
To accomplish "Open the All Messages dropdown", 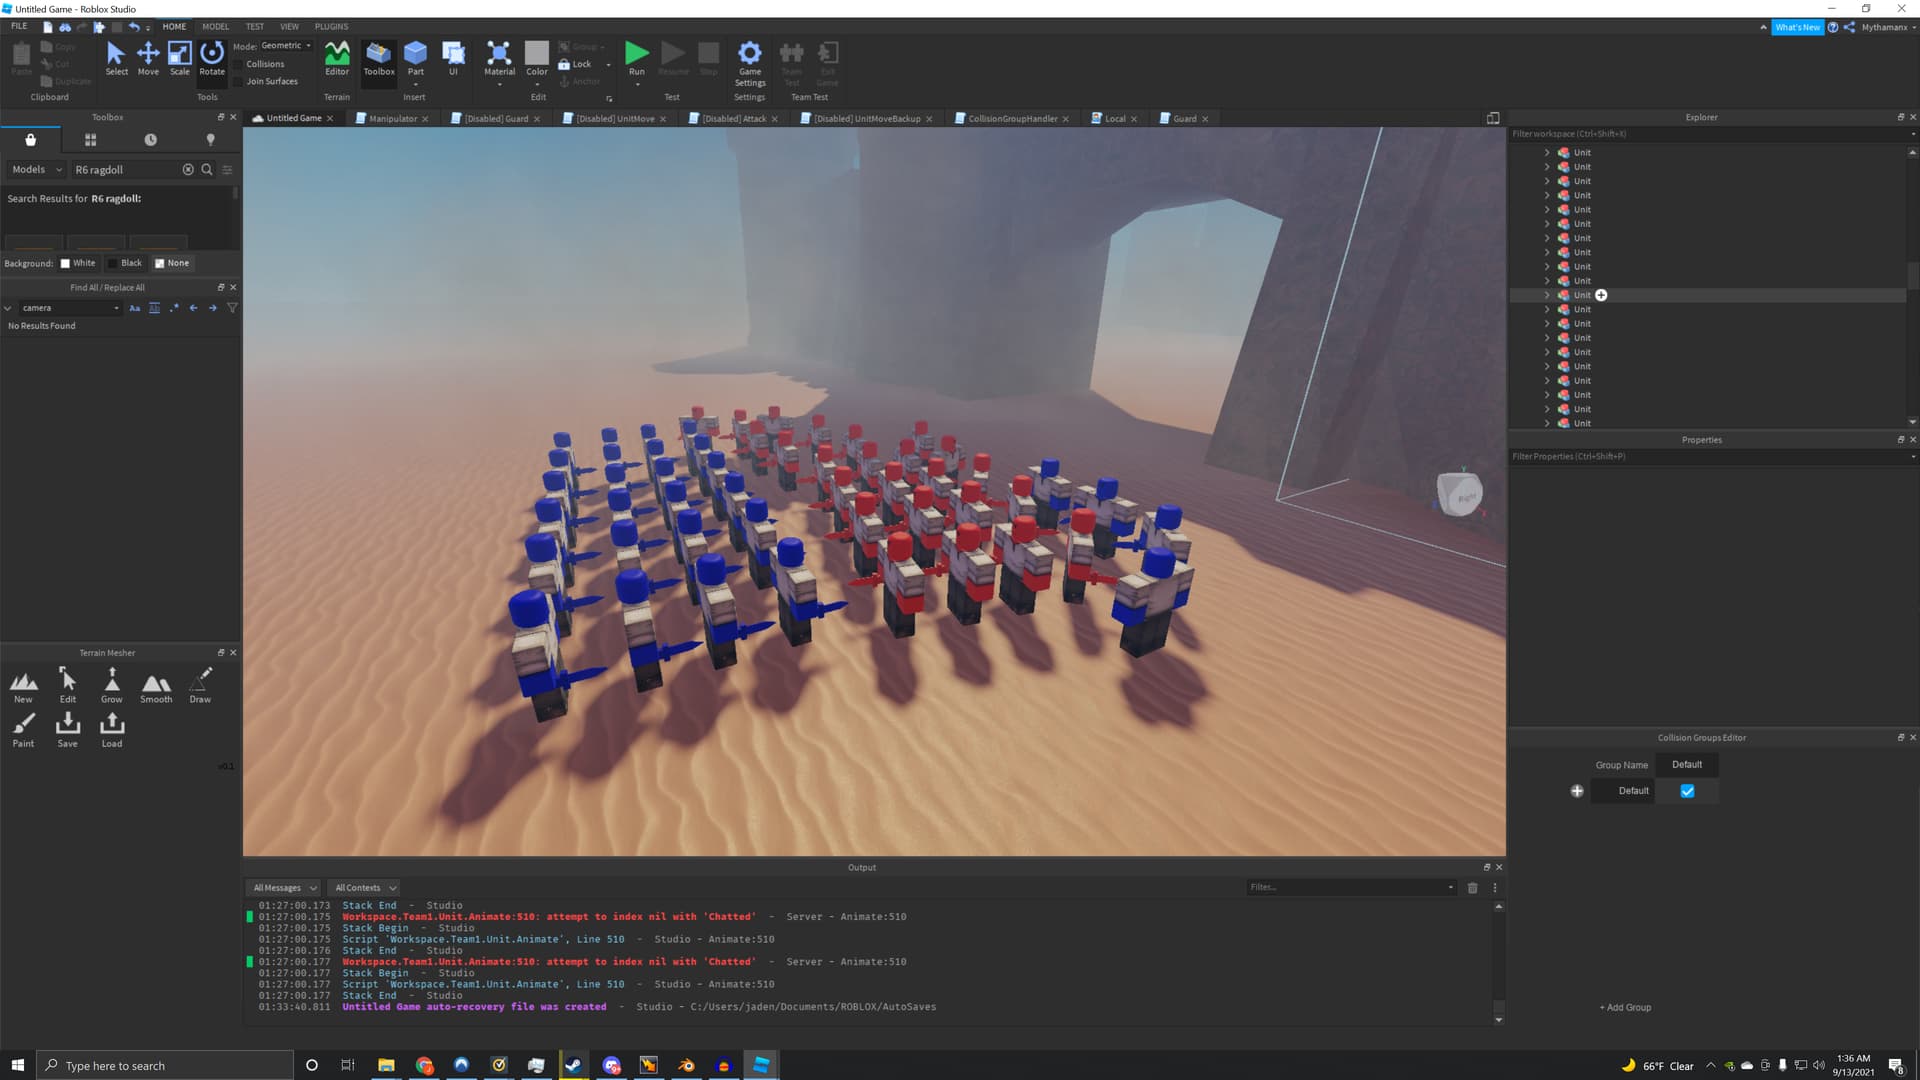I will [x=284, y=888].
